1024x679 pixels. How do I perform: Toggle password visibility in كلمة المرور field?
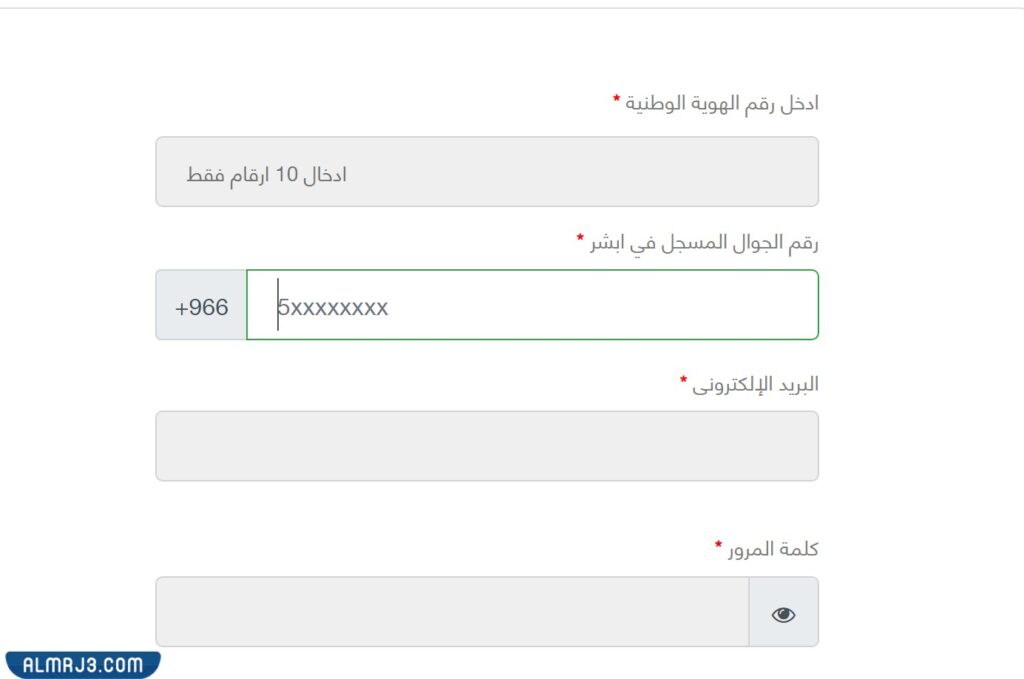(x=784, y=613)
